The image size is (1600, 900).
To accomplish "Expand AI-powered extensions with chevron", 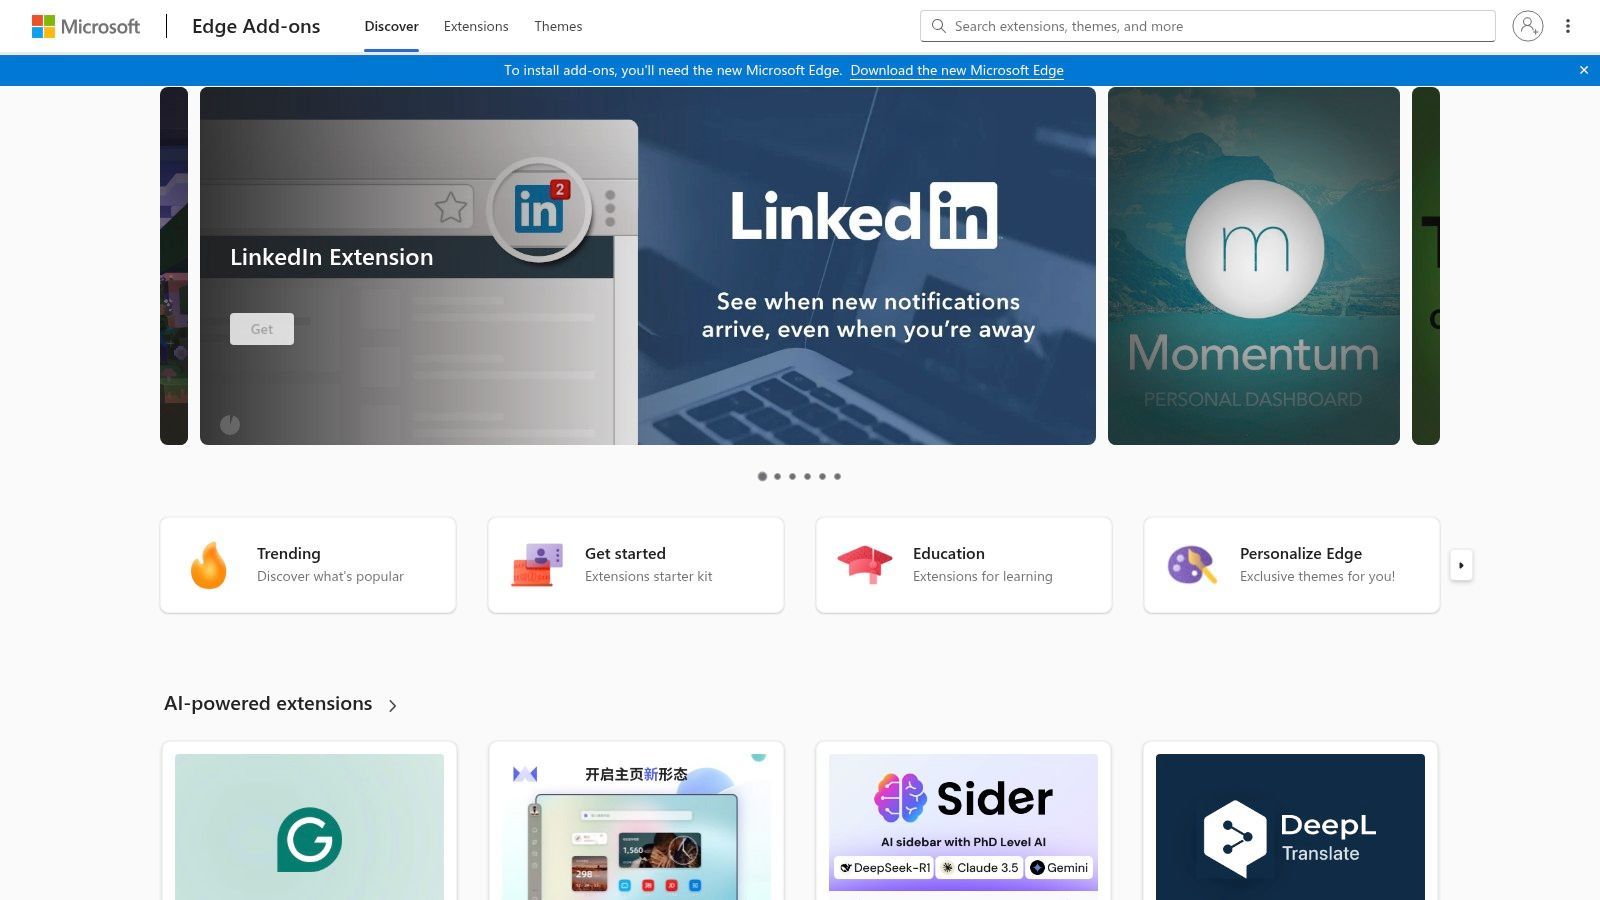I will pos(393,705).
